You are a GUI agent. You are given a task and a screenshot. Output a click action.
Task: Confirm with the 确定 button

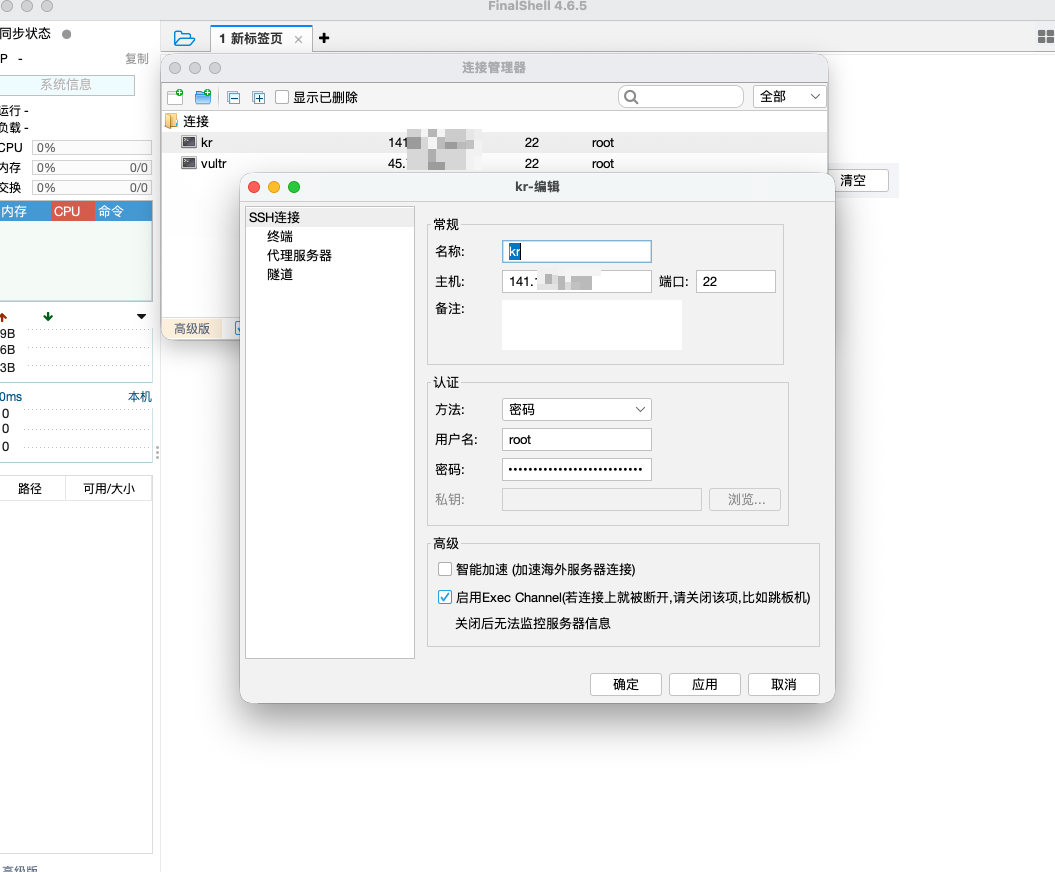tap(626, 684)
